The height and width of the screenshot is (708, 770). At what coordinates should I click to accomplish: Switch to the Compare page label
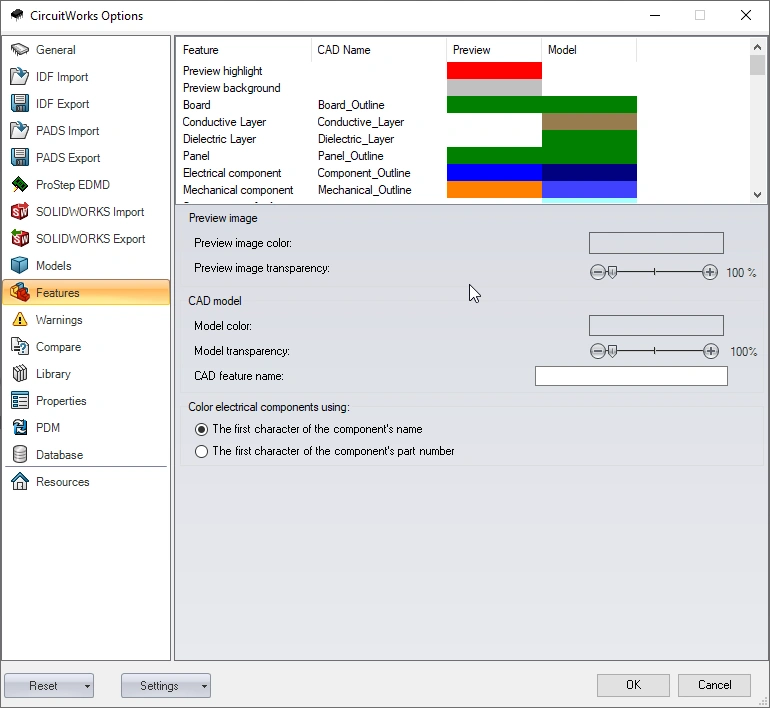(58, 347)
